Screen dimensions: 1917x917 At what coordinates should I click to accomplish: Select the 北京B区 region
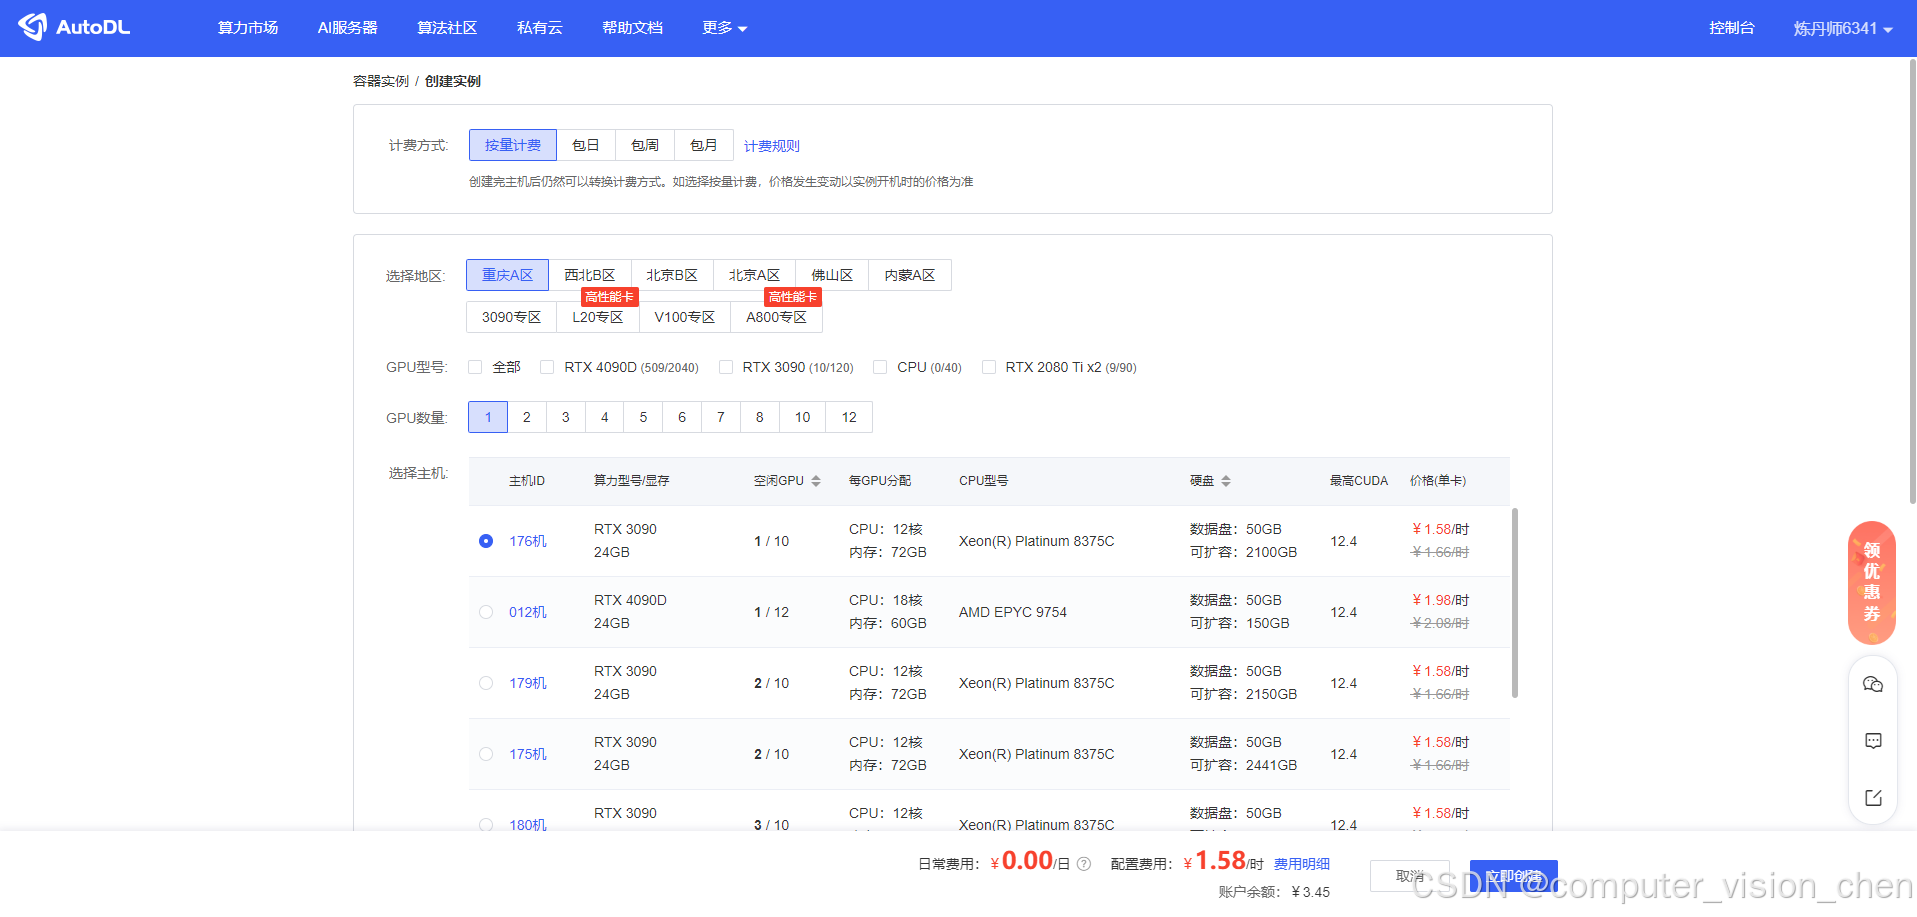[672, 275]
